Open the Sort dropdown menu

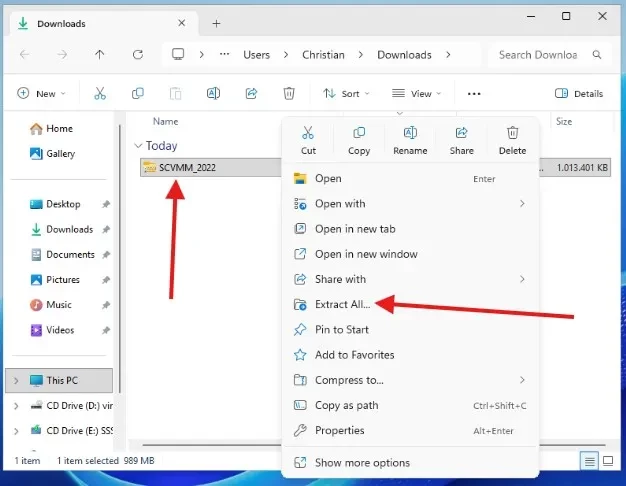click(346, 93)
